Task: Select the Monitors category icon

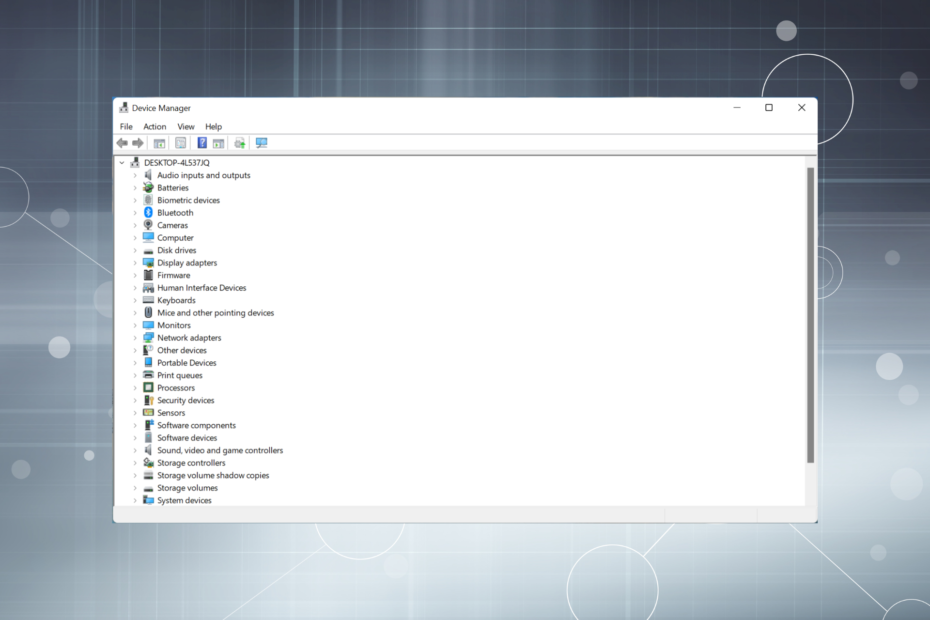Action: (148, 325)
